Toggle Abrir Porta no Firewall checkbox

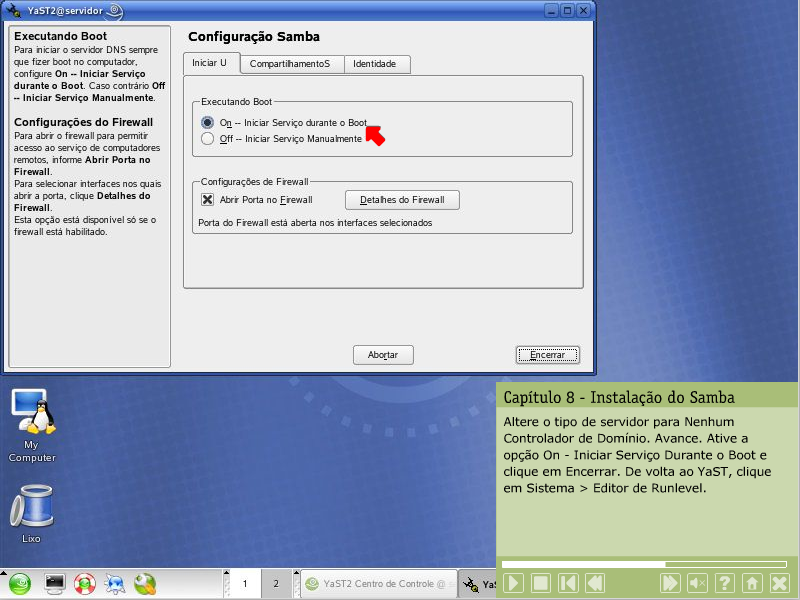(x=208, y=200)
